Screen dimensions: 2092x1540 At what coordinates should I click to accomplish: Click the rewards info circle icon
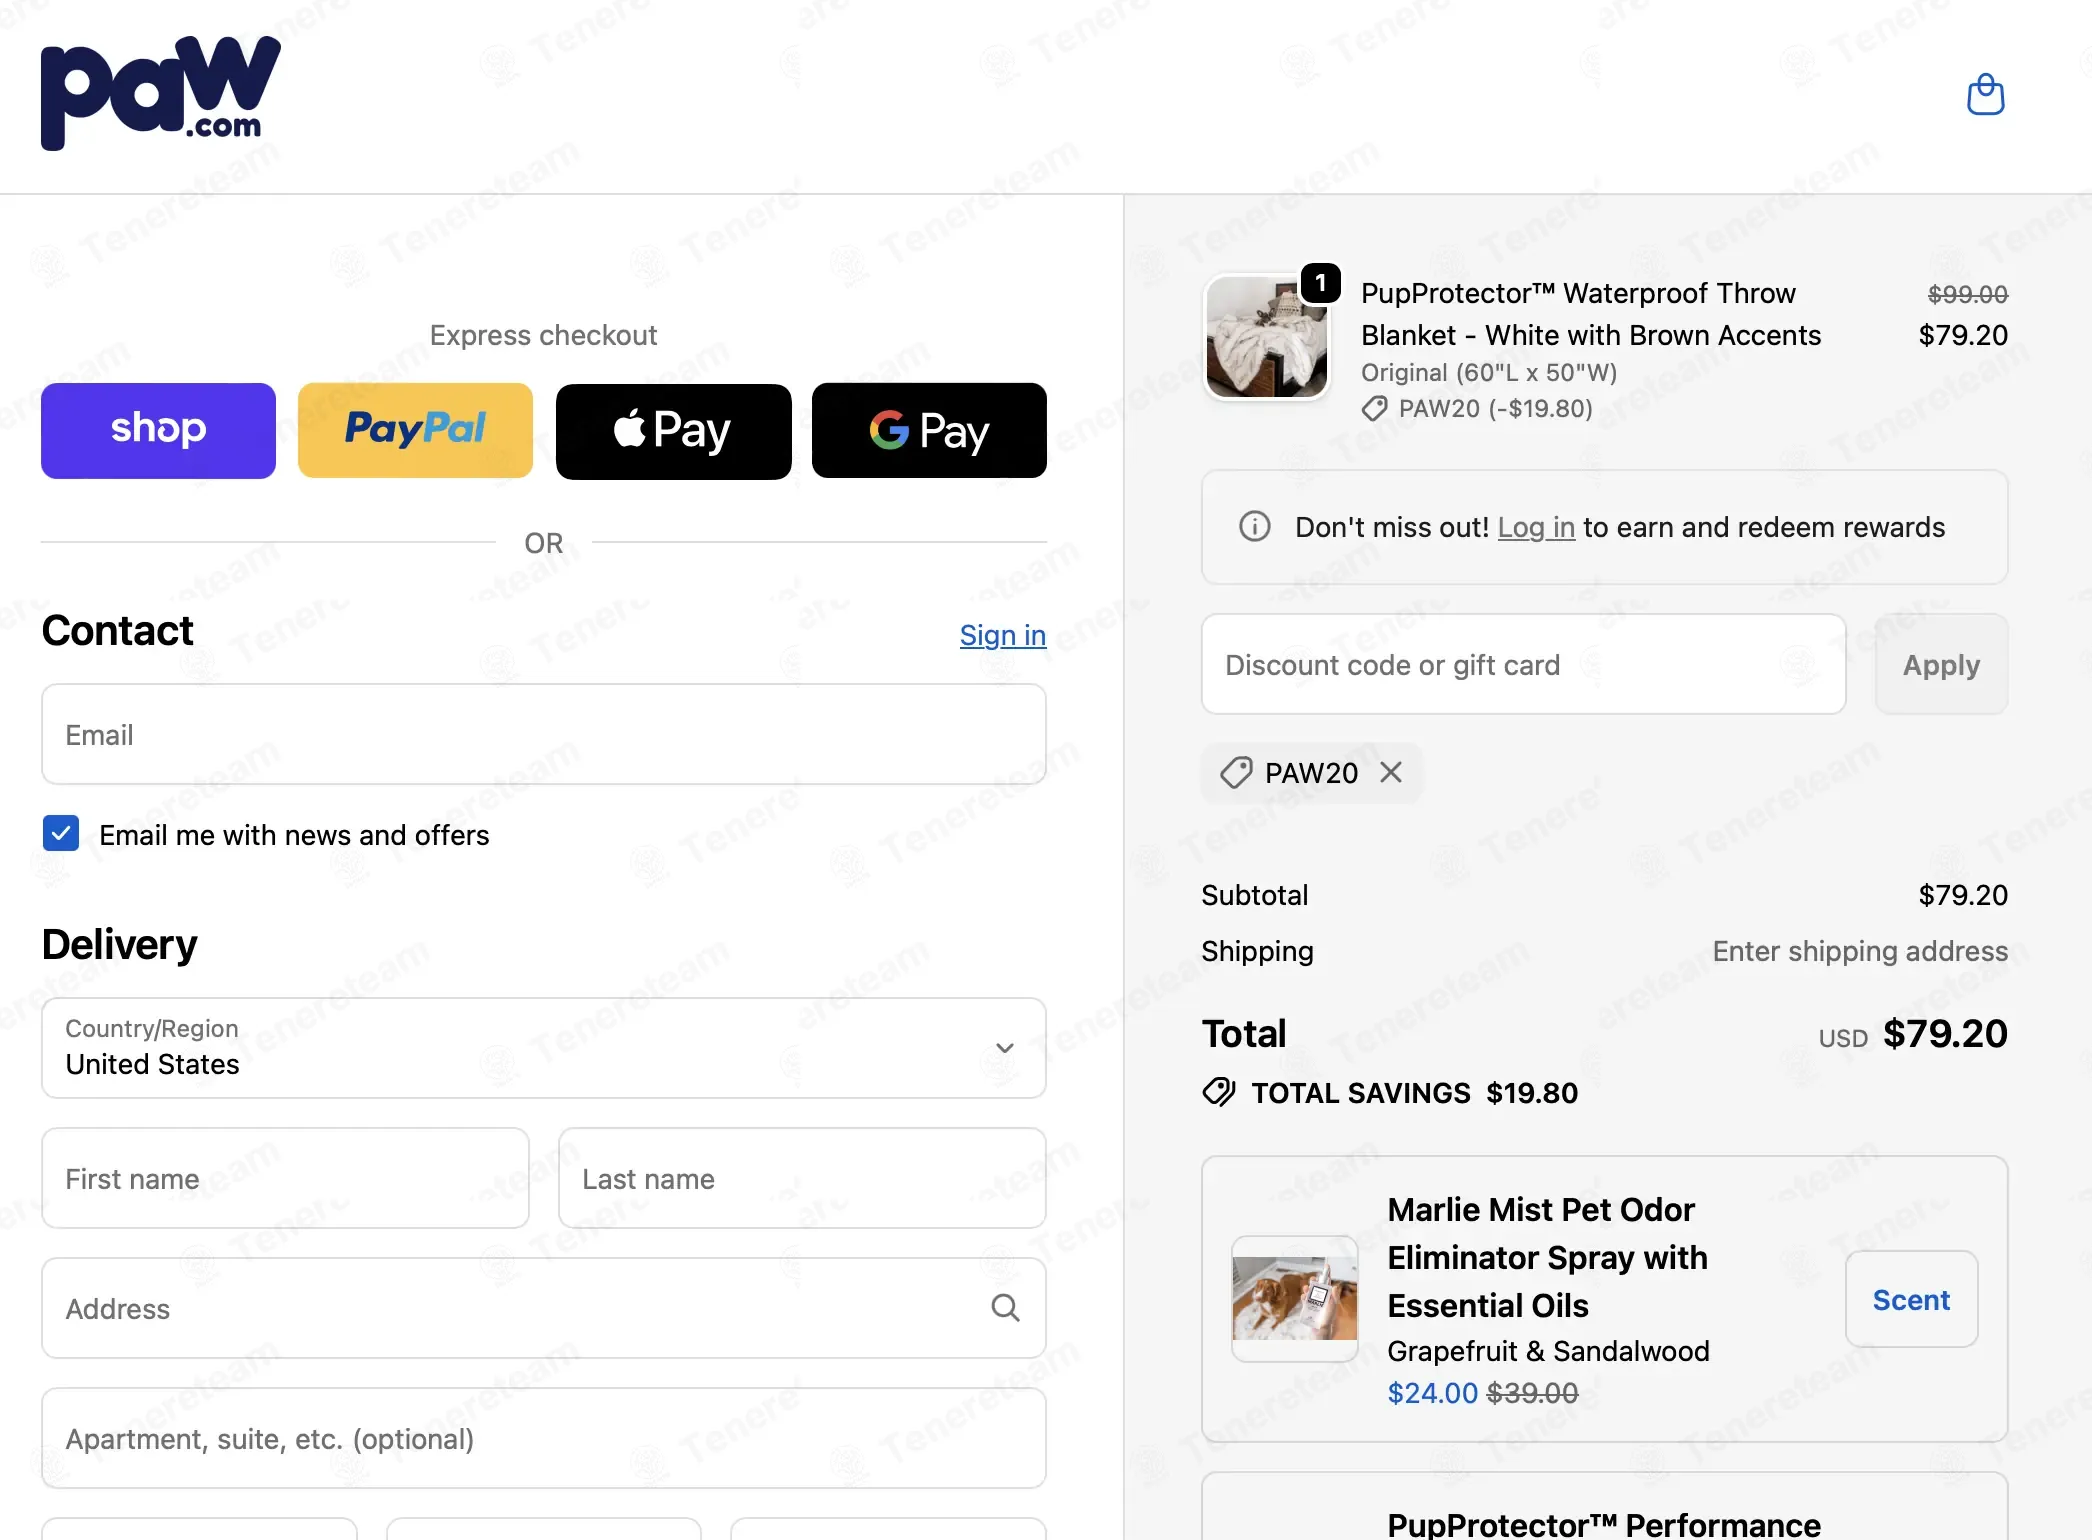pyautogui.click(x=1254, y=526)
